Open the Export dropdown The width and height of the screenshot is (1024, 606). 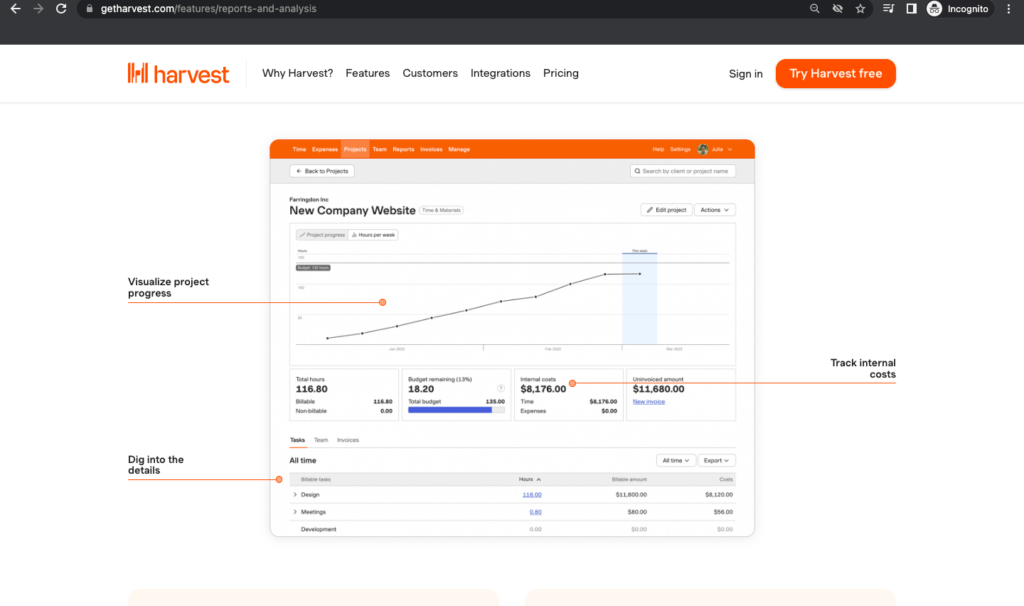point(716,461)
